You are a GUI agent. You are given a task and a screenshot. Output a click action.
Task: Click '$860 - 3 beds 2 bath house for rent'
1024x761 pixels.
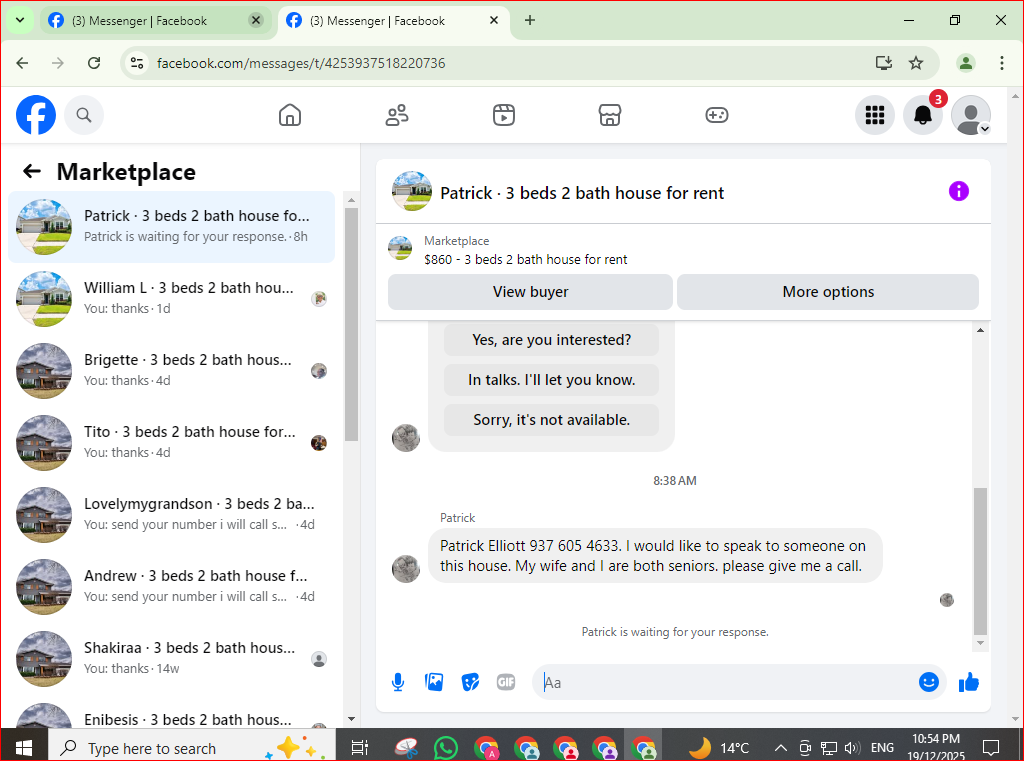point(525,259)
